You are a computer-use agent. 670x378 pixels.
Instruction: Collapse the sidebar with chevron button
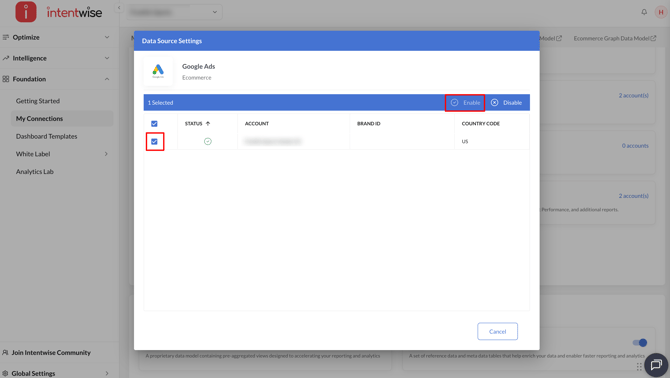[119, 8]
